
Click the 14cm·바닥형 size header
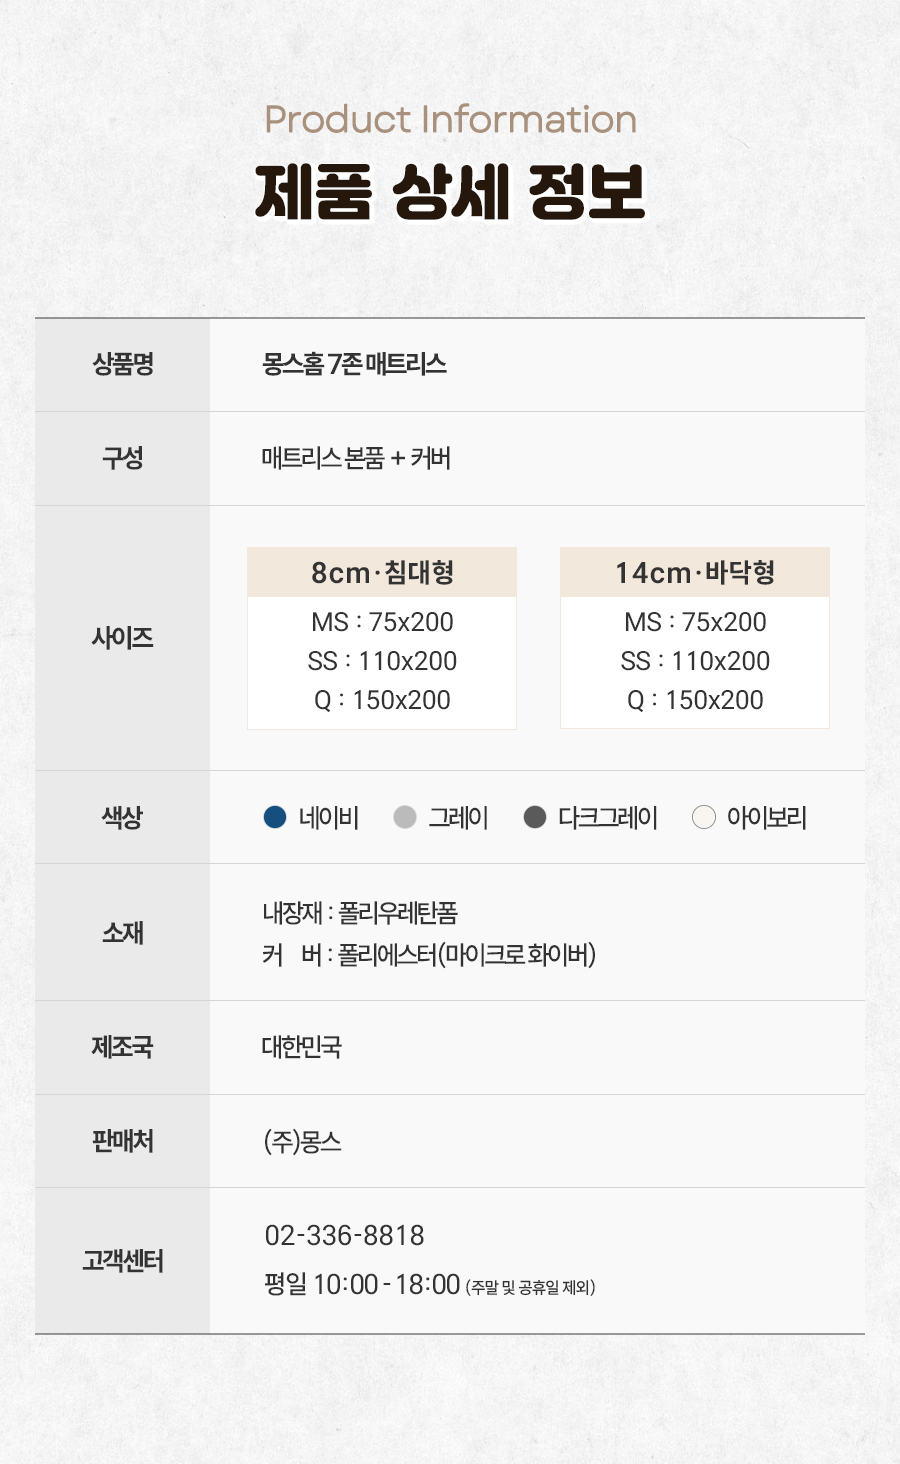(695, 572)
